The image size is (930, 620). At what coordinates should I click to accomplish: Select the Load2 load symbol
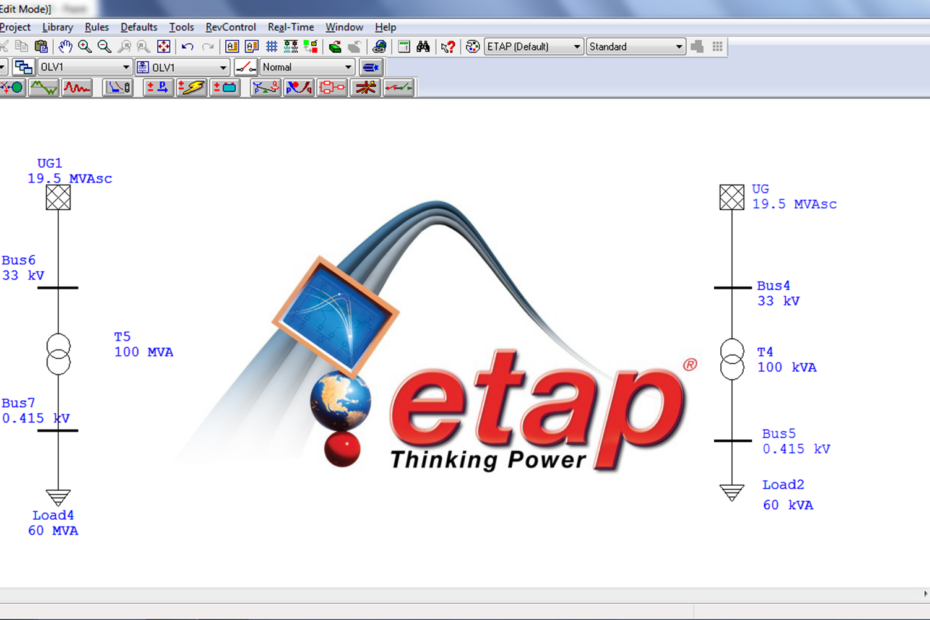[x=732, y=493]
